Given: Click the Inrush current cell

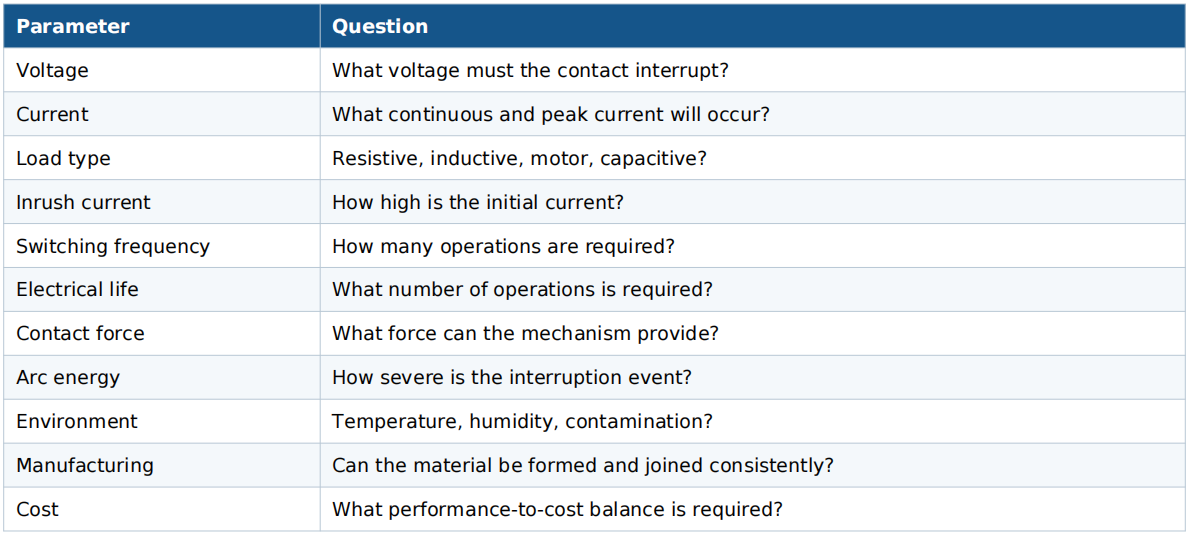Looking at the screenshot, I should (x=162, y=202).
